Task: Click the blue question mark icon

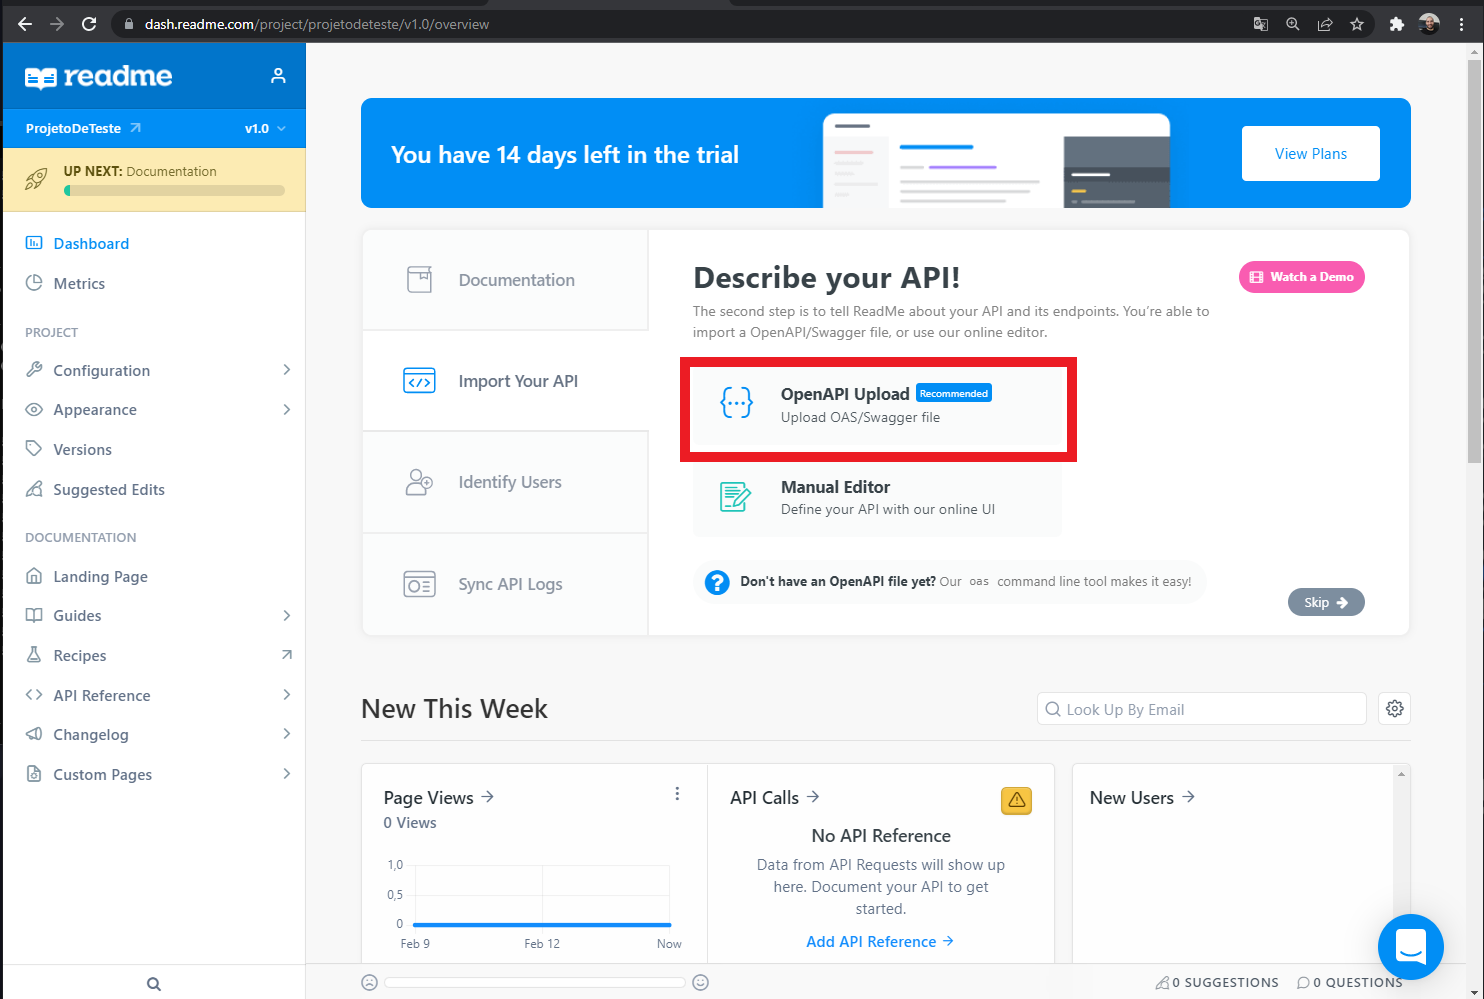Action: click(717, 582)
